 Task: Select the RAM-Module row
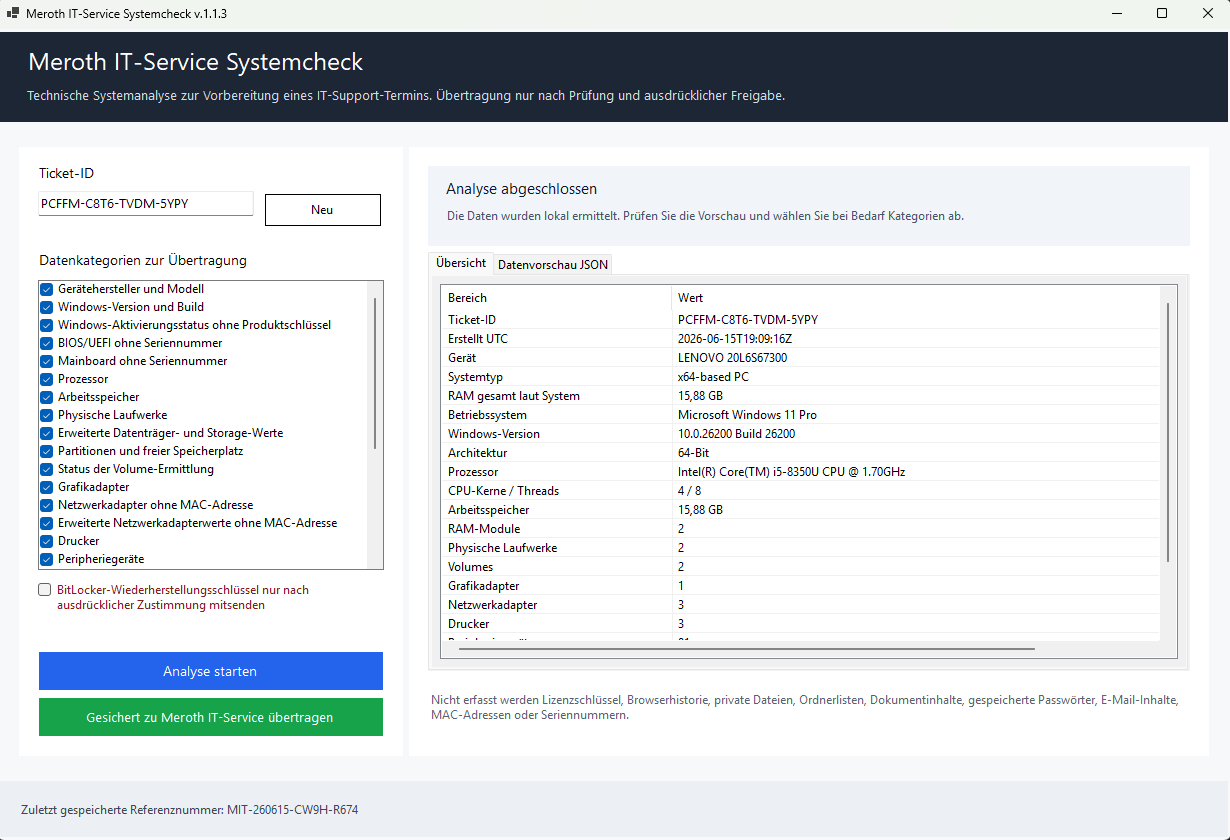[801, 529]
